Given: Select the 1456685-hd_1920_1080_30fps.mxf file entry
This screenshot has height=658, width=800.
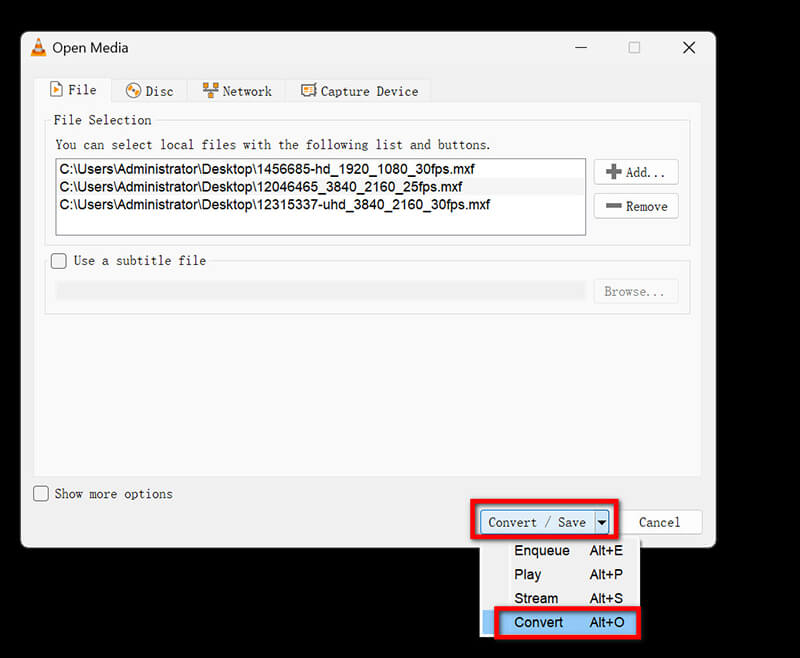Looking at the screenshot, I should (320, 169).
